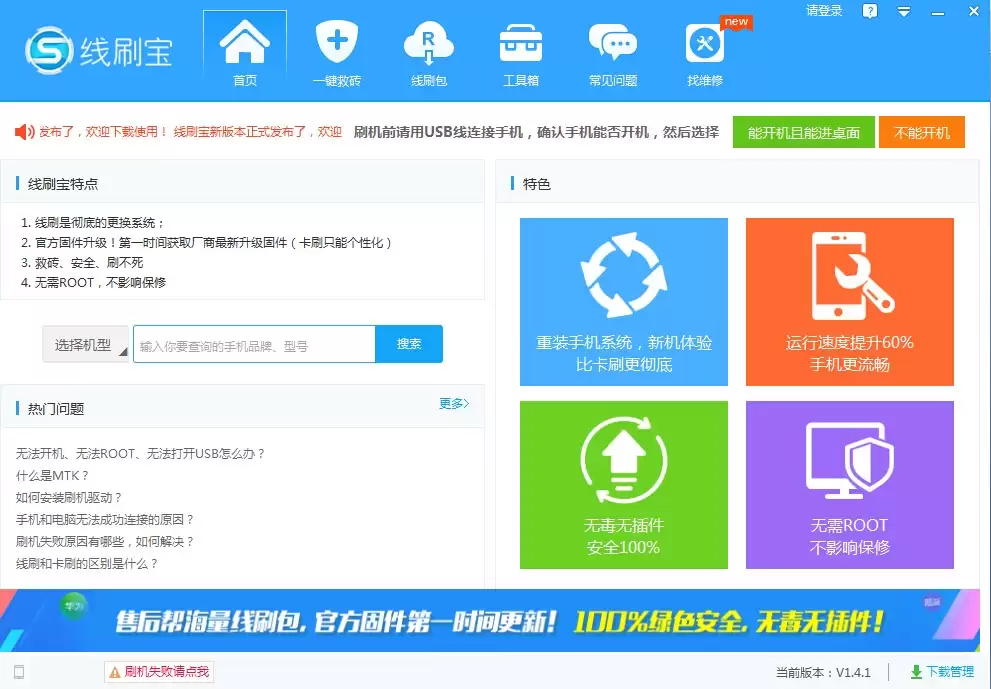Open question 刷机失败原因有哪些
This screenshot has height=689, width=991.
104,542
